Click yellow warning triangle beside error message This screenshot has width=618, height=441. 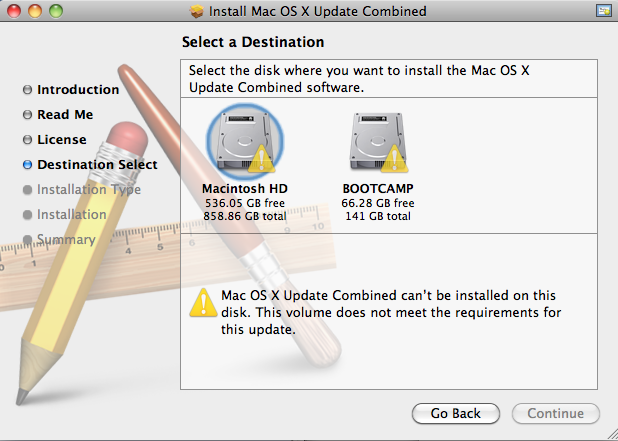click(204, 300)
